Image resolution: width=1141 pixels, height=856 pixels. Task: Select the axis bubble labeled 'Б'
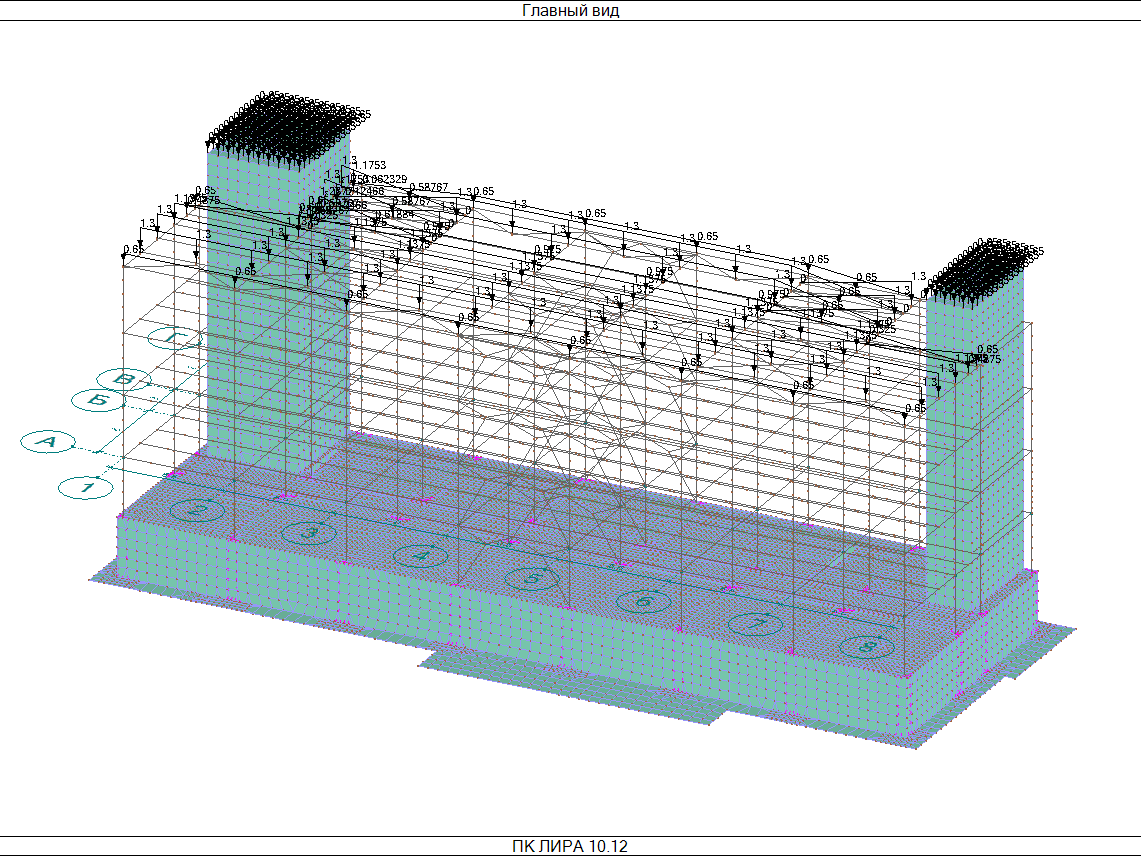(x=99, y=400)
